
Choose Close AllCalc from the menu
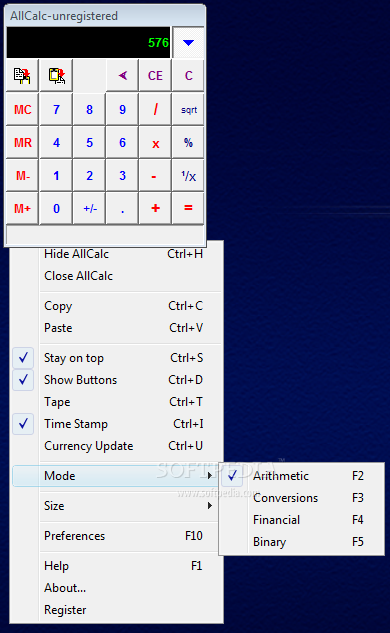tap(117, 276)
